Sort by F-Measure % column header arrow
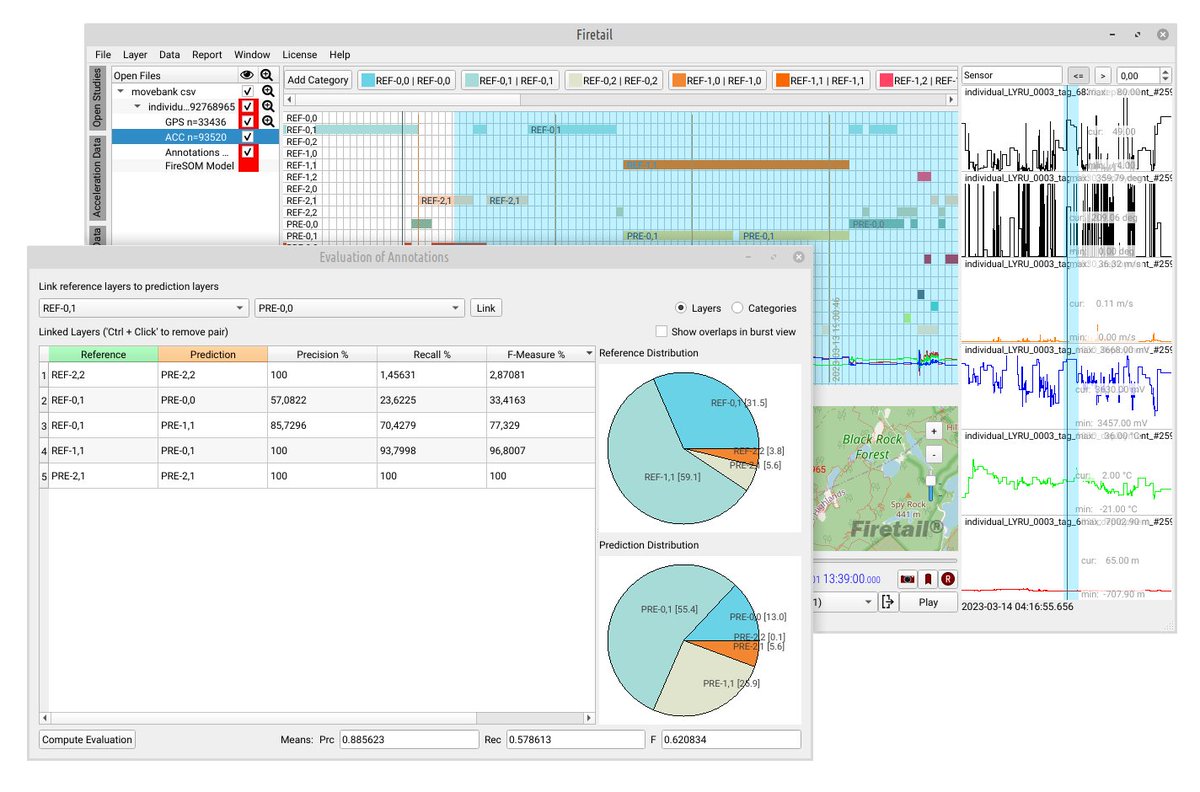This screenshot has height=792, width=1200. tap(588, 354)
